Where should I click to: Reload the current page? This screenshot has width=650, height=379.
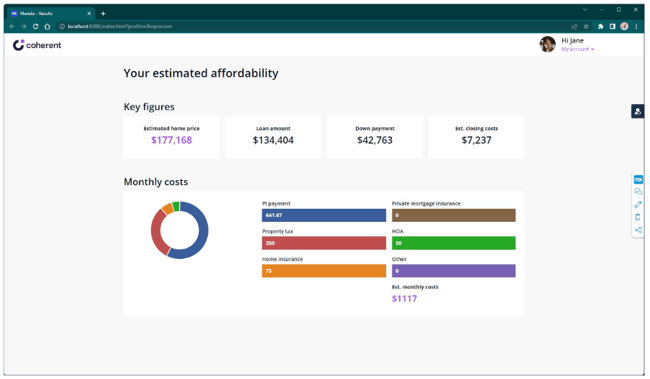coord(36,26)
